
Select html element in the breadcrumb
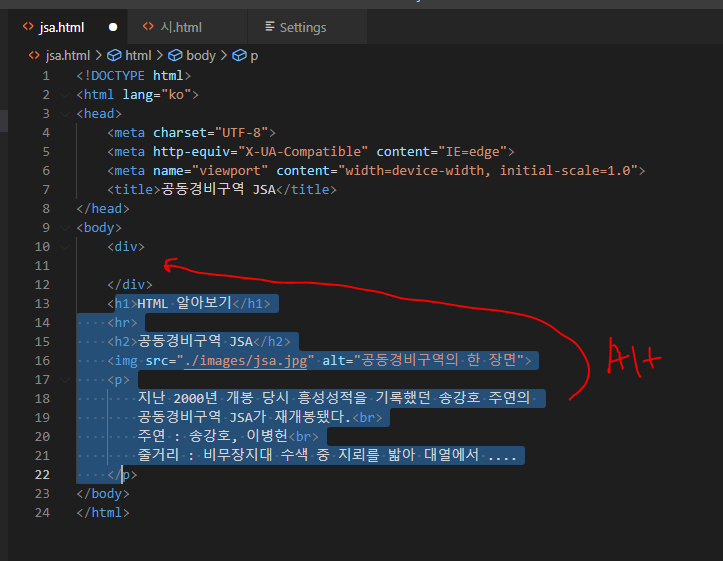138,56
